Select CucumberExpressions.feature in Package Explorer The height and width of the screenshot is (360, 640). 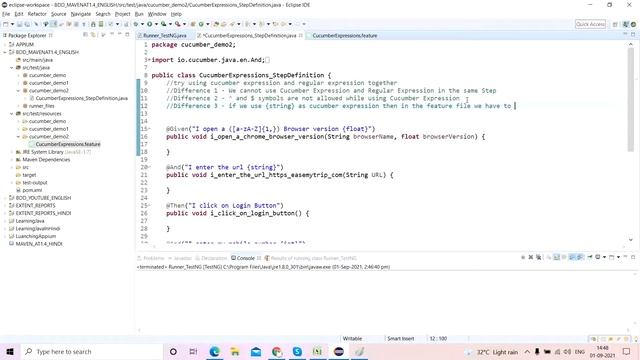pos(68,144)
